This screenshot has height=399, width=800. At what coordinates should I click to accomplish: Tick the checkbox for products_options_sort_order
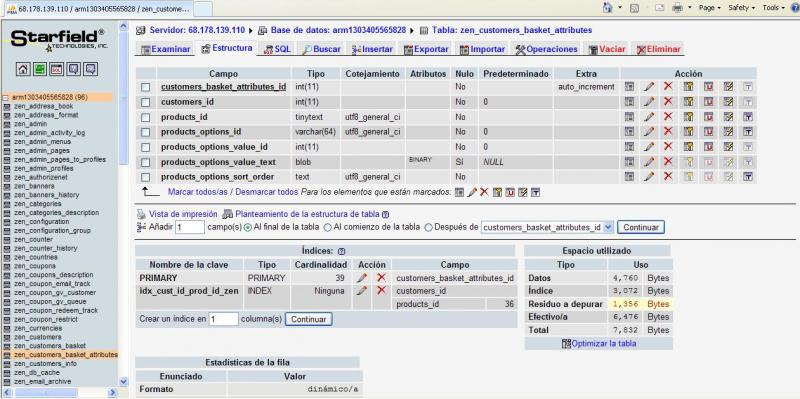(x=145, y=177)
